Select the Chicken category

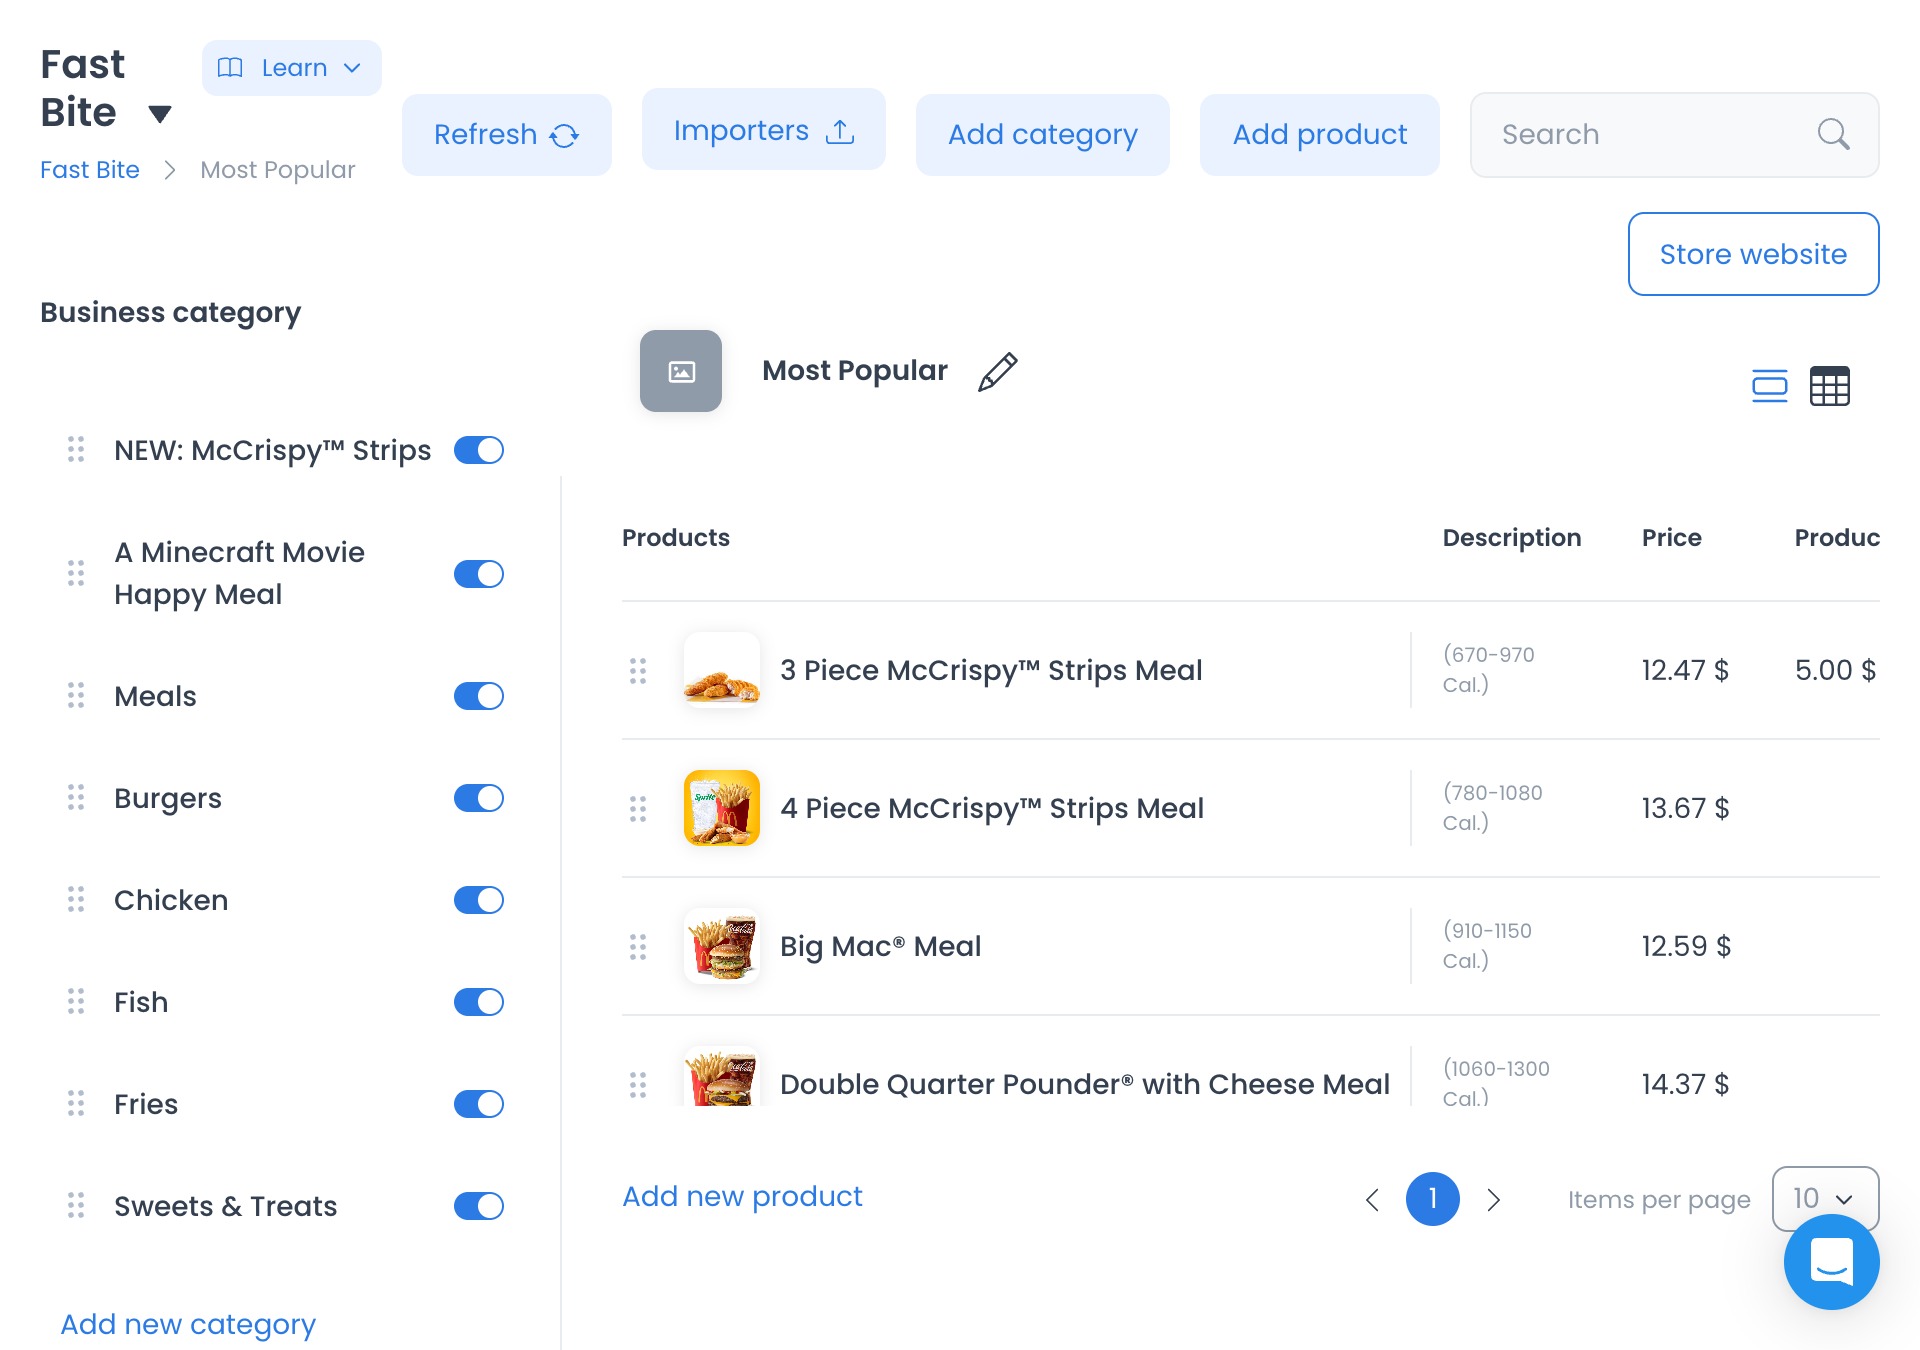[x=171, y=900]
